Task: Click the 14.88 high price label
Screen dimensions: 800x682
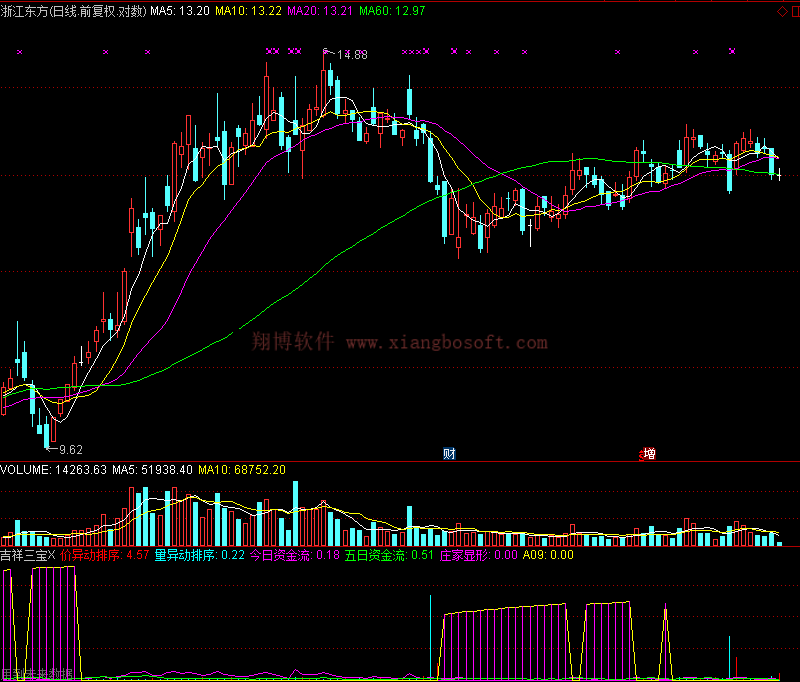Action: (x=352, y=55)
